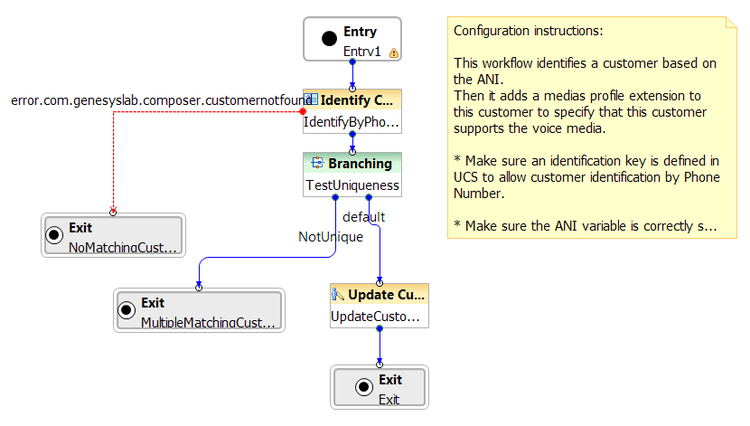The image size is (750, 426).
Task: Select the Entry block title
Action: (x=360, y=32)
